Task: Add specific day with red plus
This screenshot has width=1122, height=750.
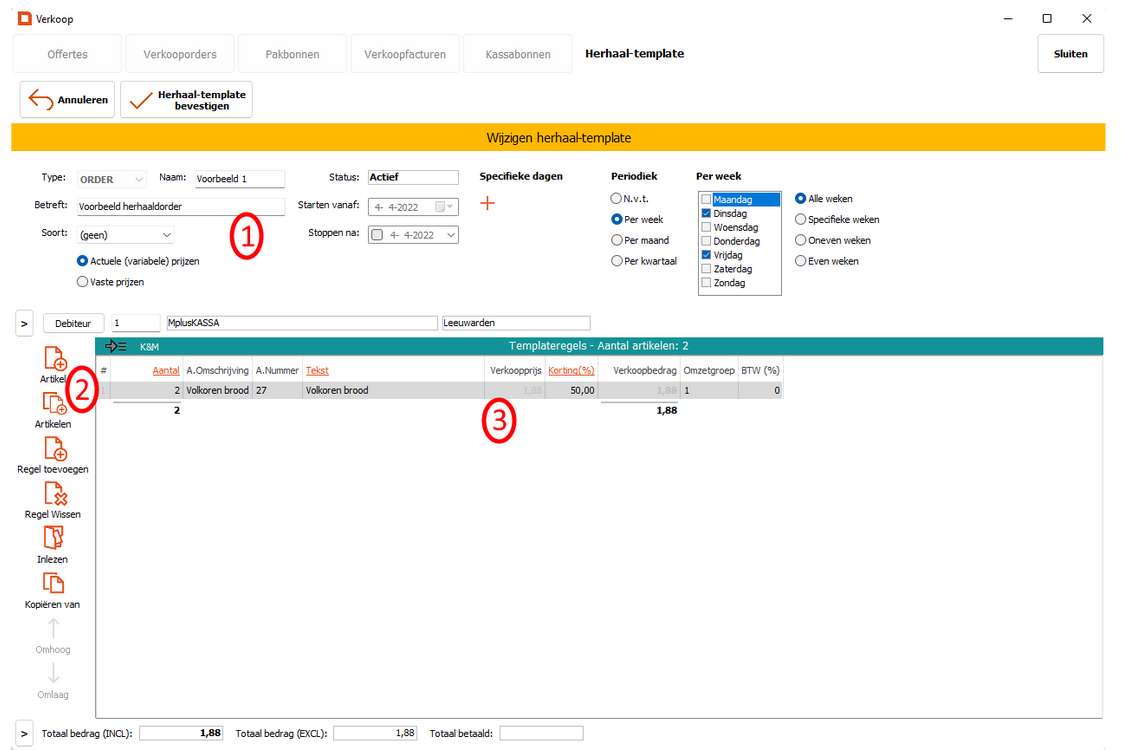Action: (488, 204)
